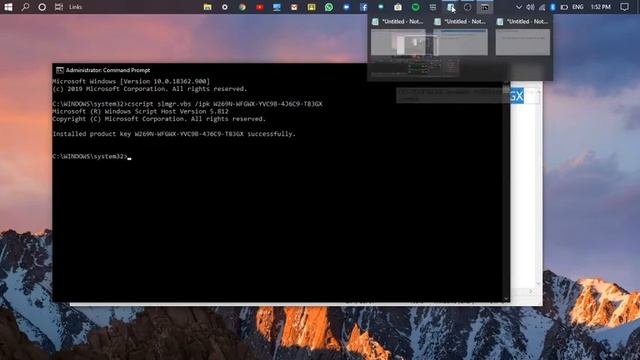The height and width of the screenshot is (360, 640).
Task: Select Notepad preview with single text line
Action: tap(523, 42)
